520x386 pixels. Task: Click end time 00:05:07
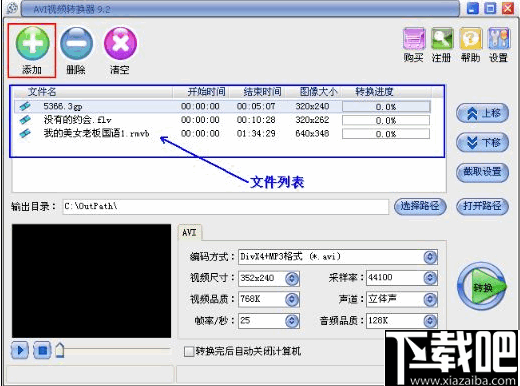[x=256, y=107]
